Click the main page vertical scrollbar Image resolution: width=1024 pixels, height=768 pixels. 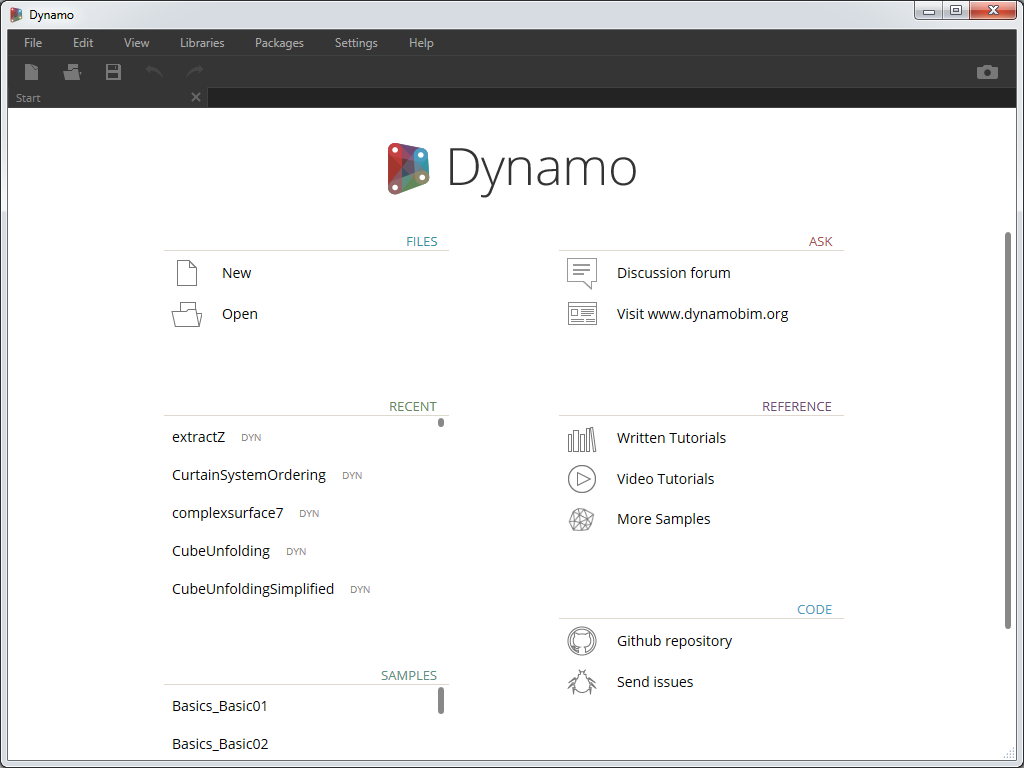(x=1008, y=431)
